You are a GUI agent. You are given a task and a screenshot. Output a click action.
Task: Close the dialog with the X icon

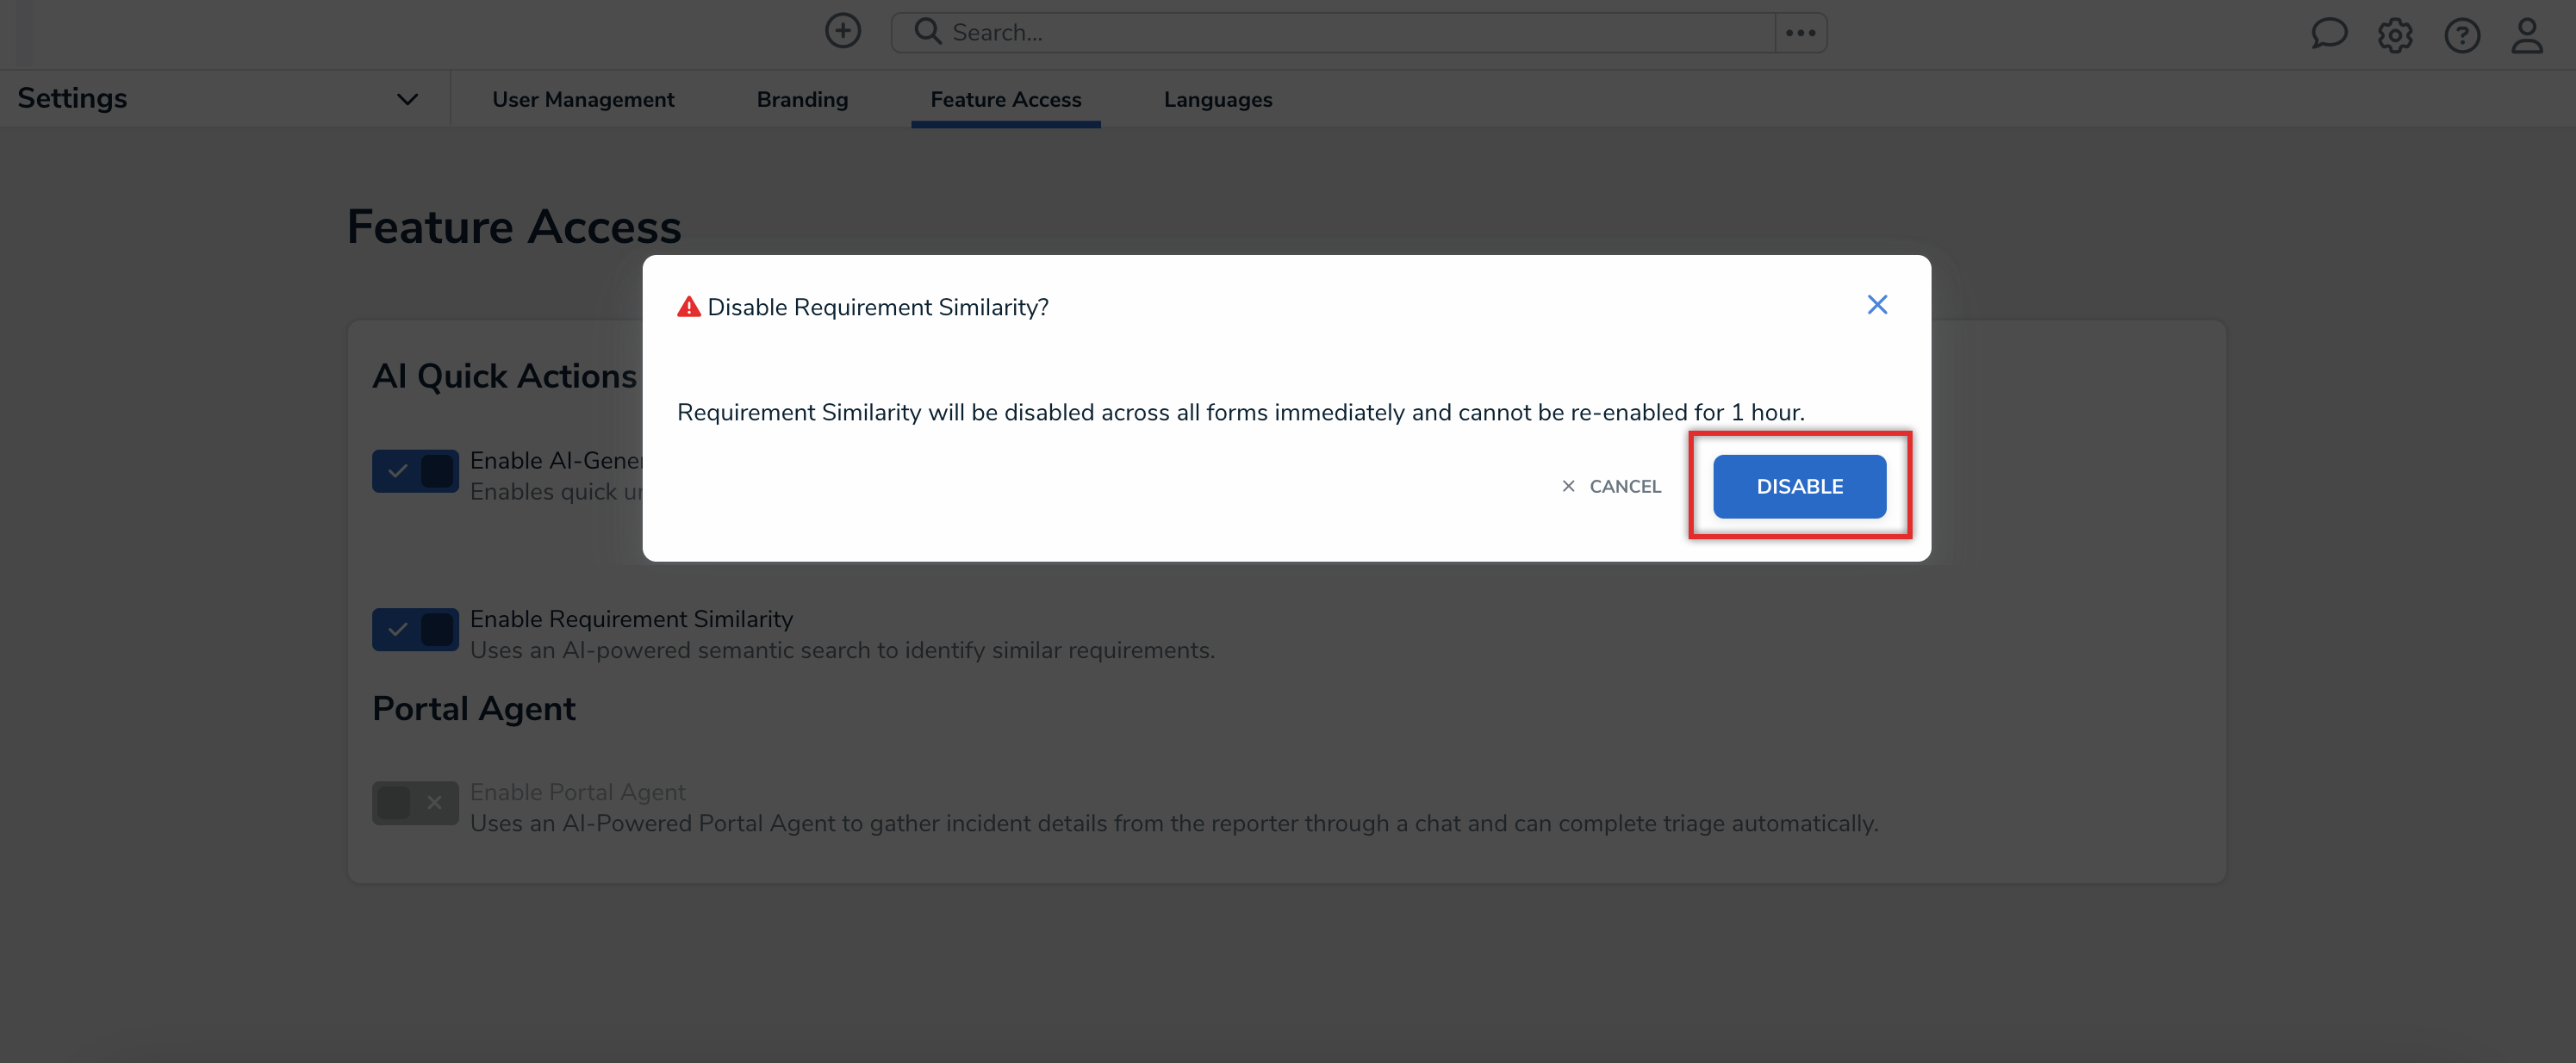1877,305
